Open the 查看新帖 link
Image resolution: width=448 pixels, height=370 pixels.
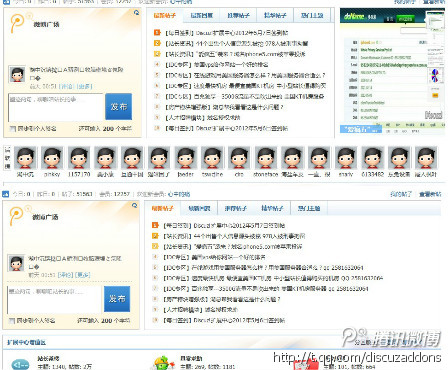click(x=430, y=194)
